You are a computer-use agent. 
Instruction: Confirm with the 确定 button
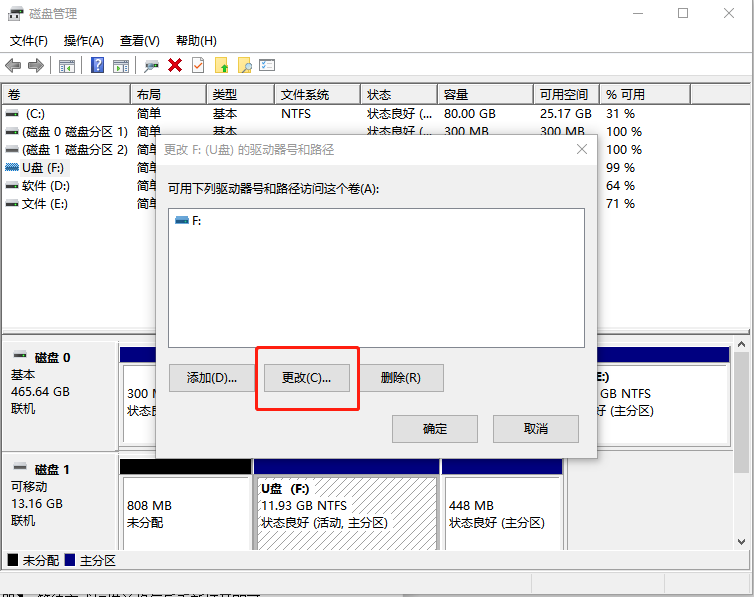pyautogui.click(x=435, y=429)
